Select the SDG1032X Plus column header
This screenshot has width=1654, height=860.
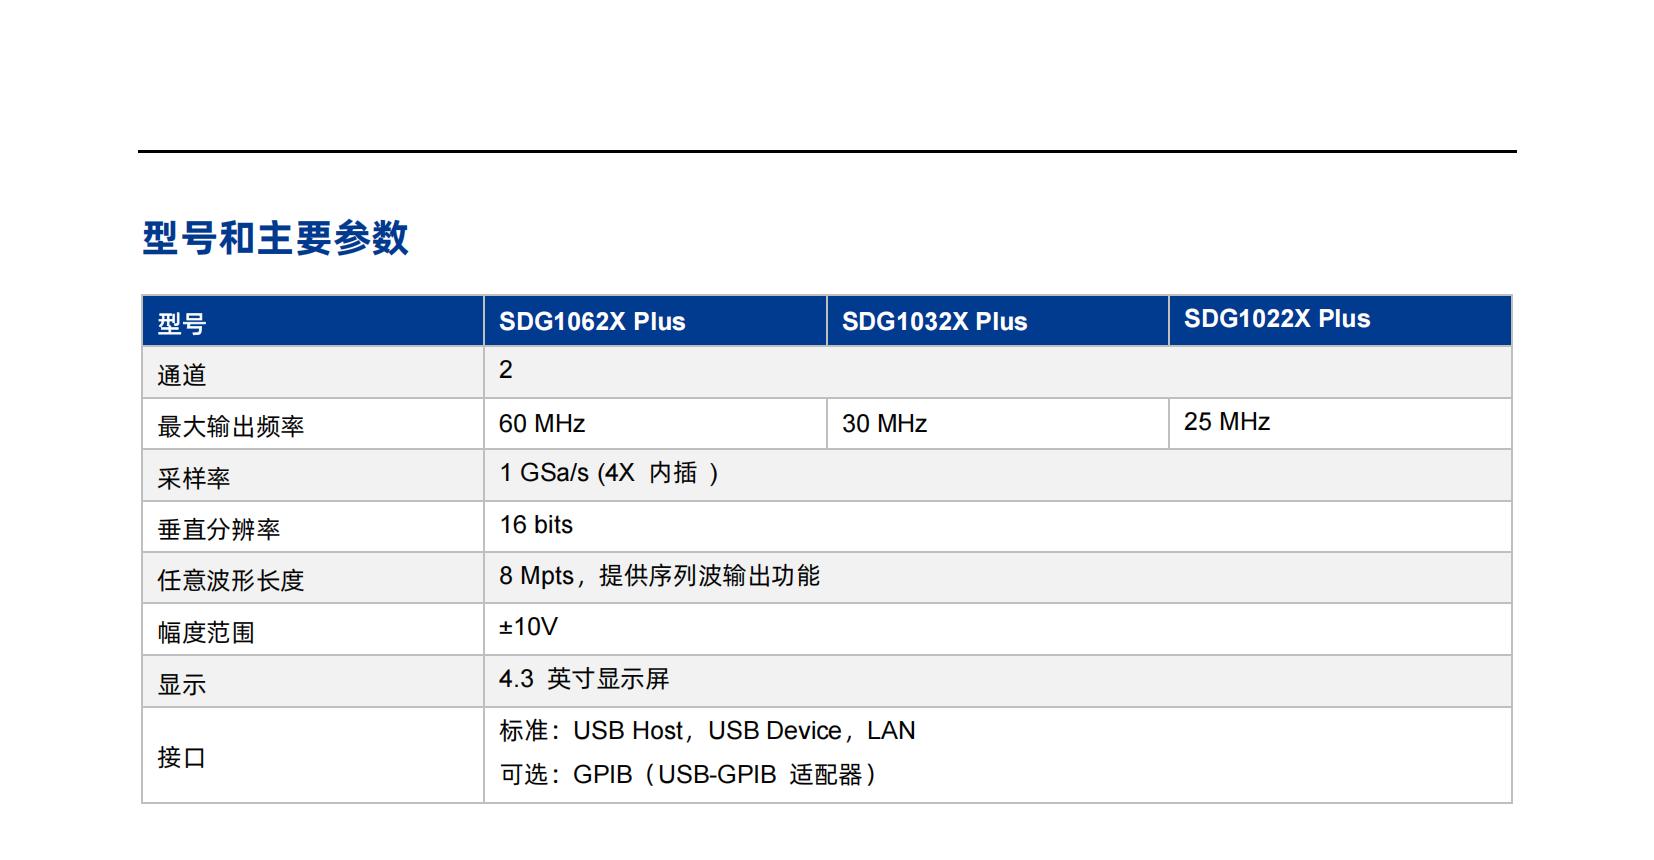click(934, 322)
